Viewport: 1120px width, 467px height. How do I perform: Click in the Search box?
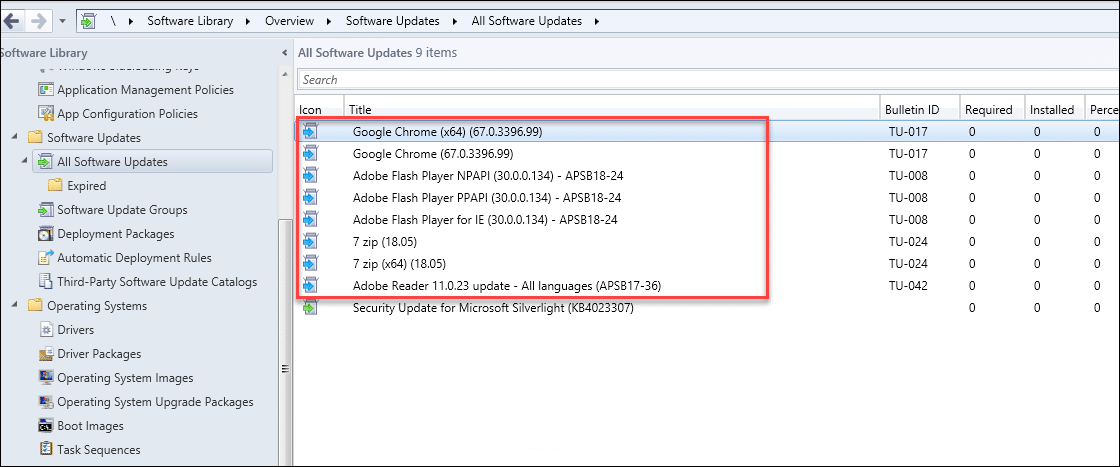click(707, 79)
